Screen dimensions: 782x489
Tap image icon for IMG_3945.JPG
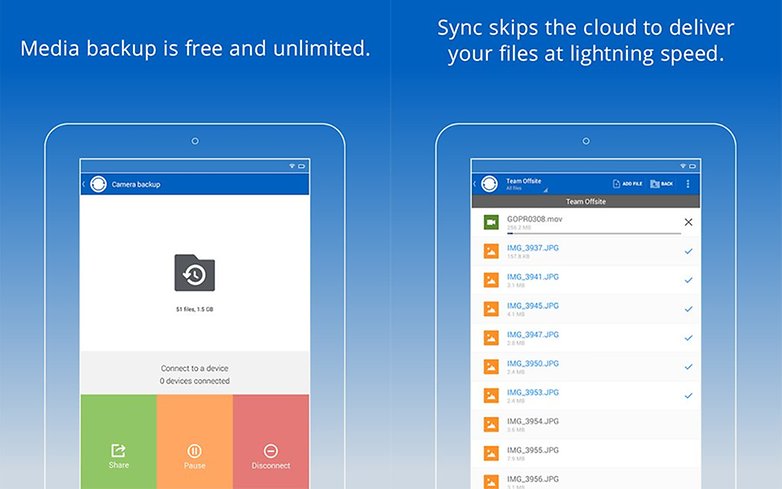coord(491,309)
